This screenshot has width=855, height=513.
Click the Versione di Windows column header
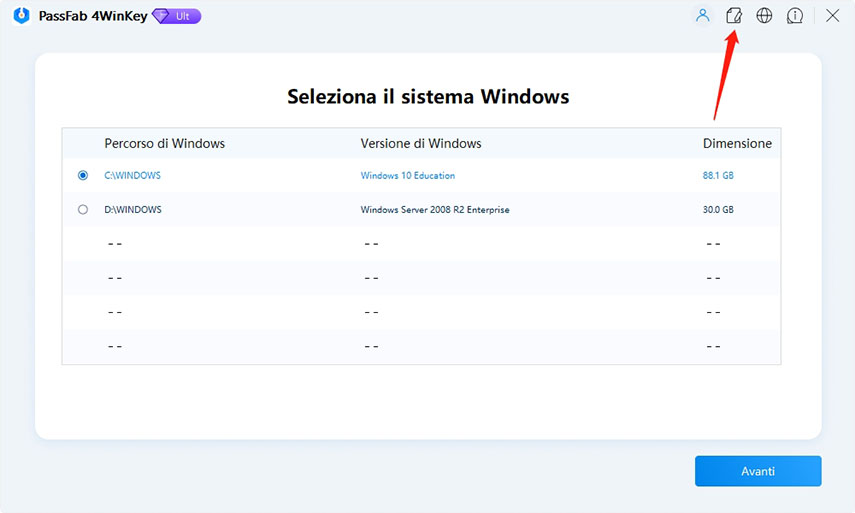coord(421,144)
